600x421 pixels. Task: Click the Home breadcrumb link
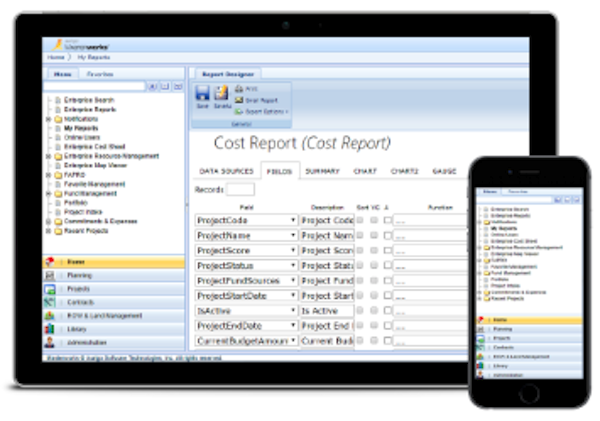56,57
